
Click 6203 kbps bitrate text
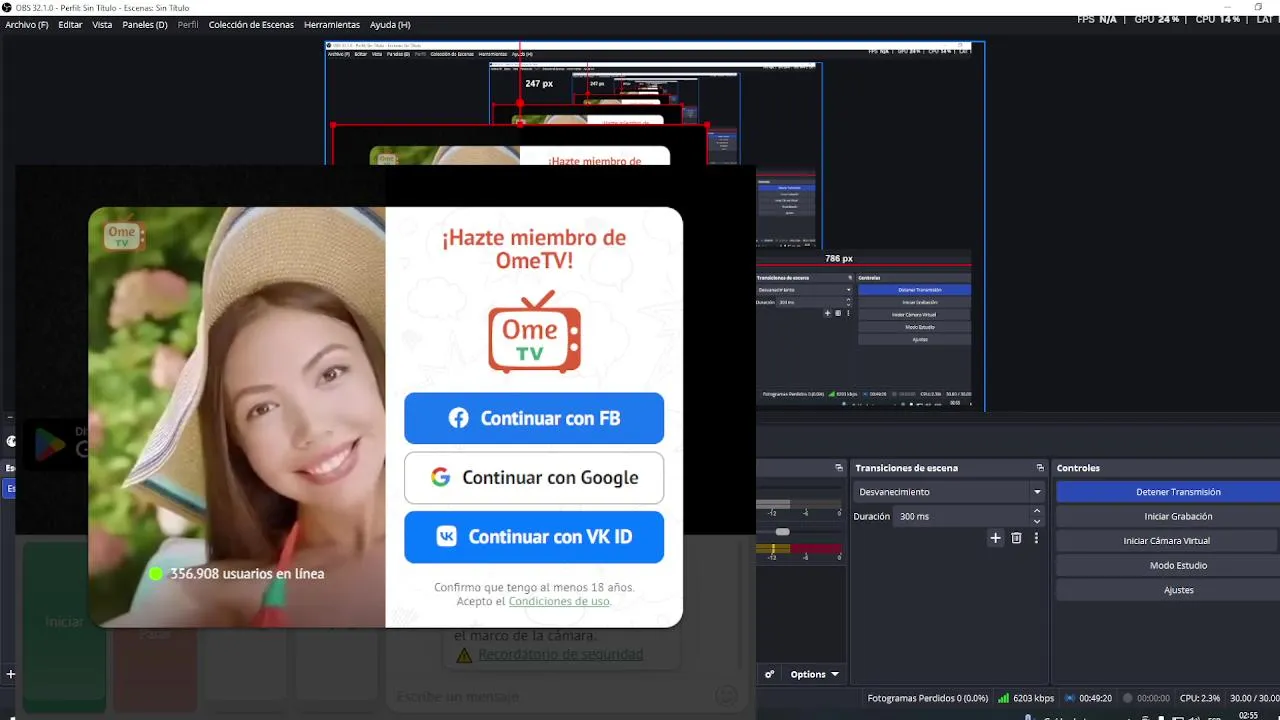[x=1033, y=698]
